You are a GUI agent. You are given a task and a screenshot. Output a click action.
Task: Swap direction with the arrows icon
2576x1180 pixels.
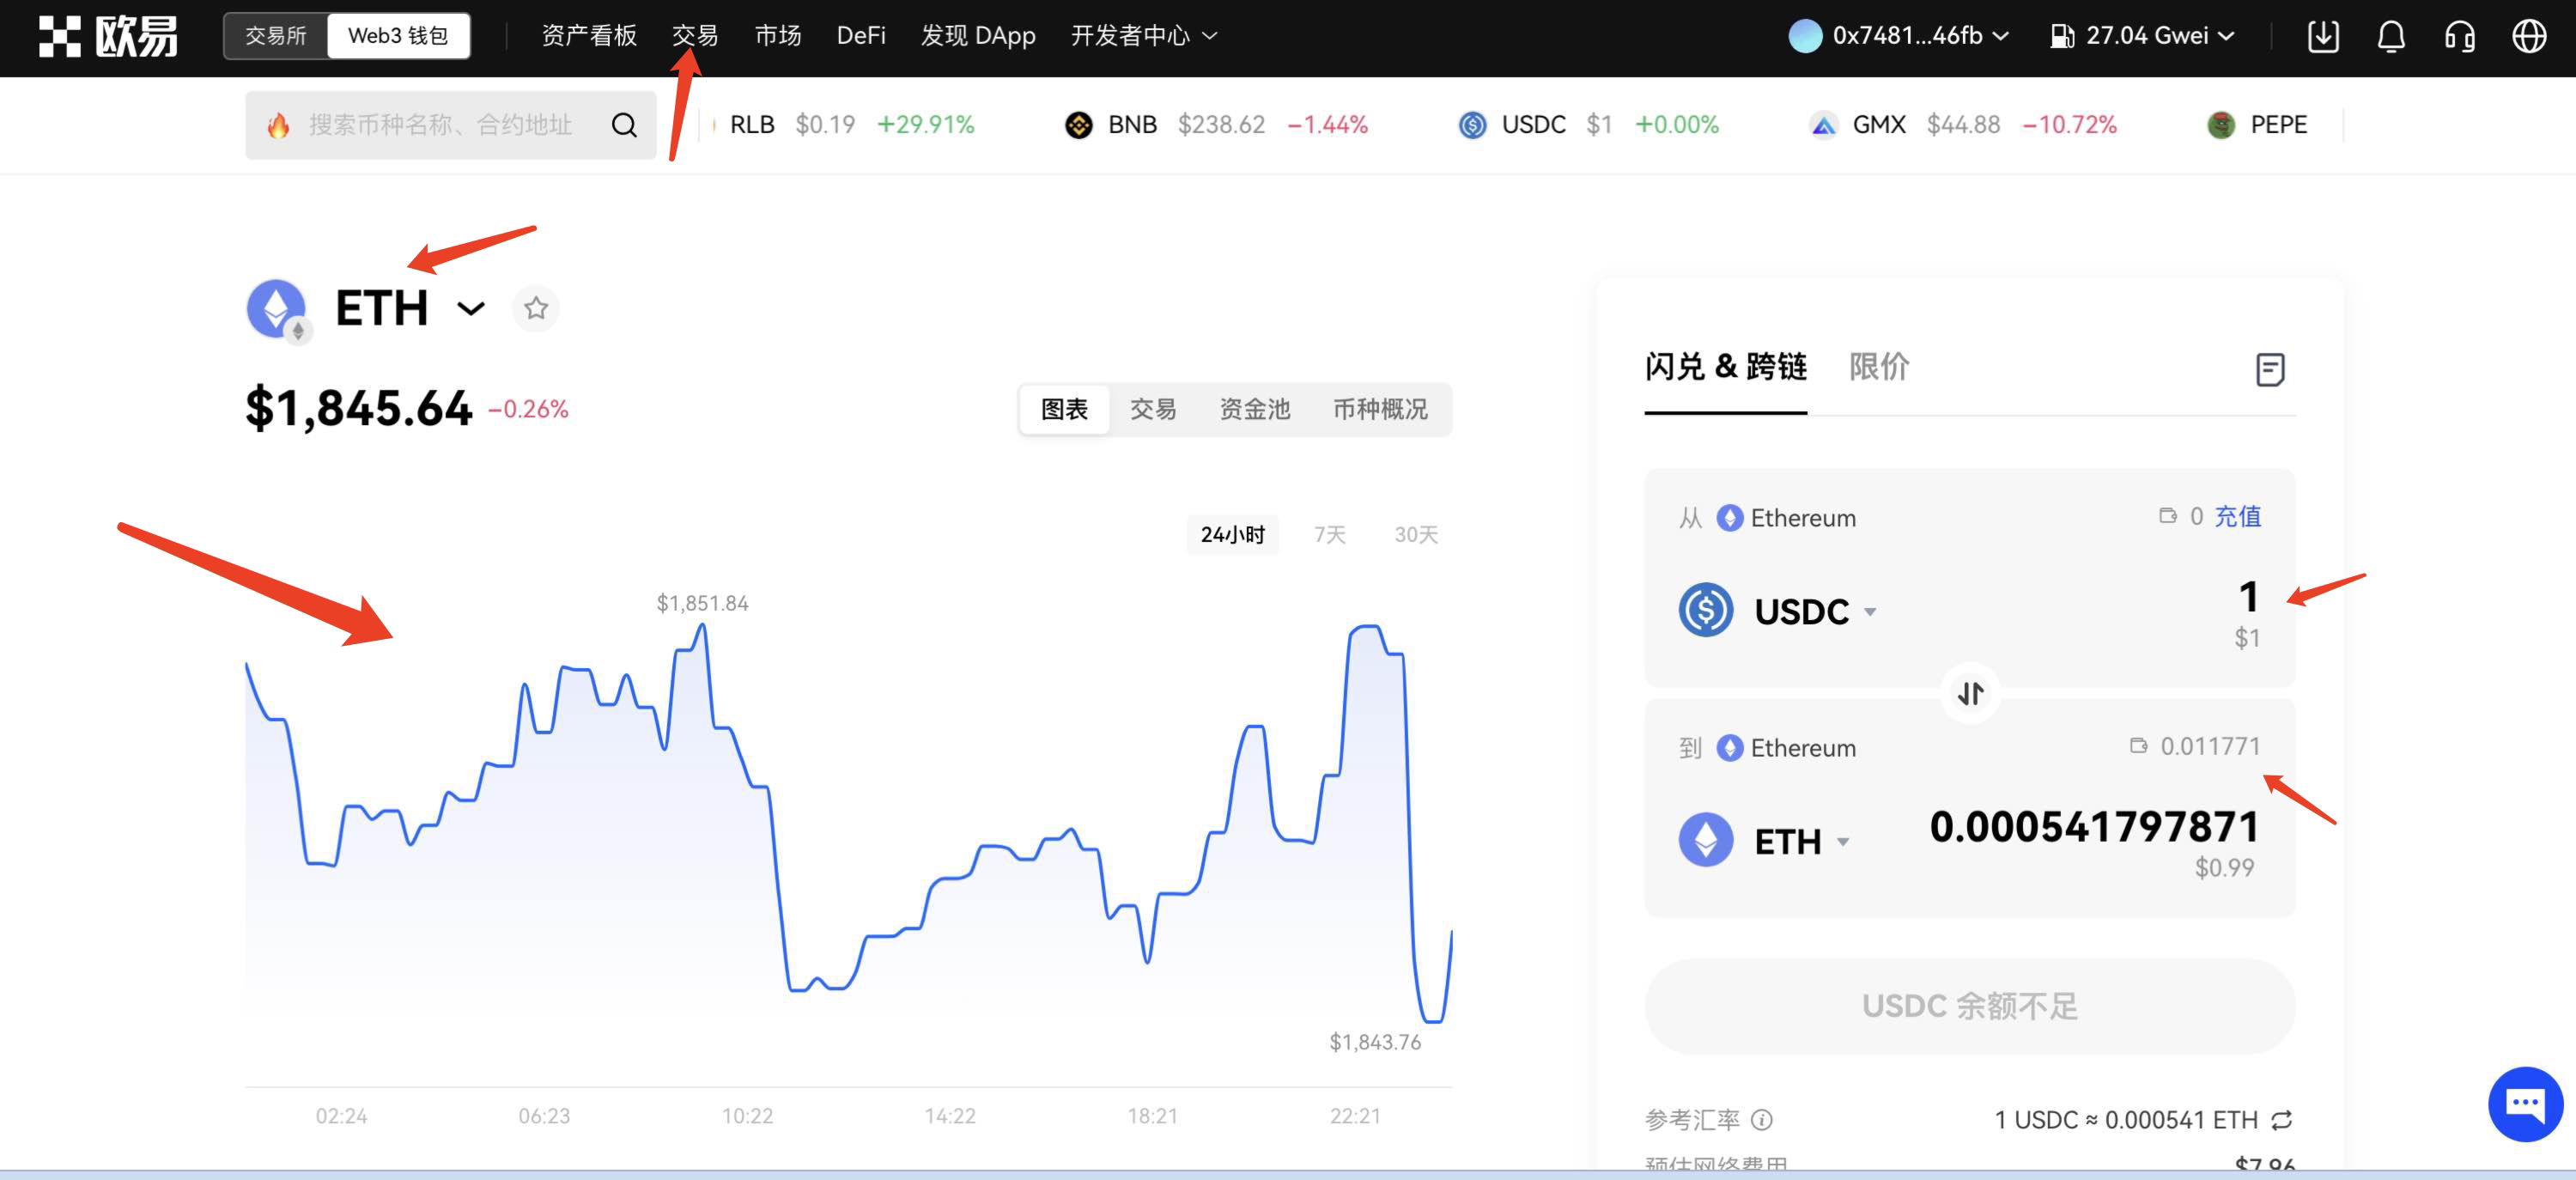[x=1970, y=693]
